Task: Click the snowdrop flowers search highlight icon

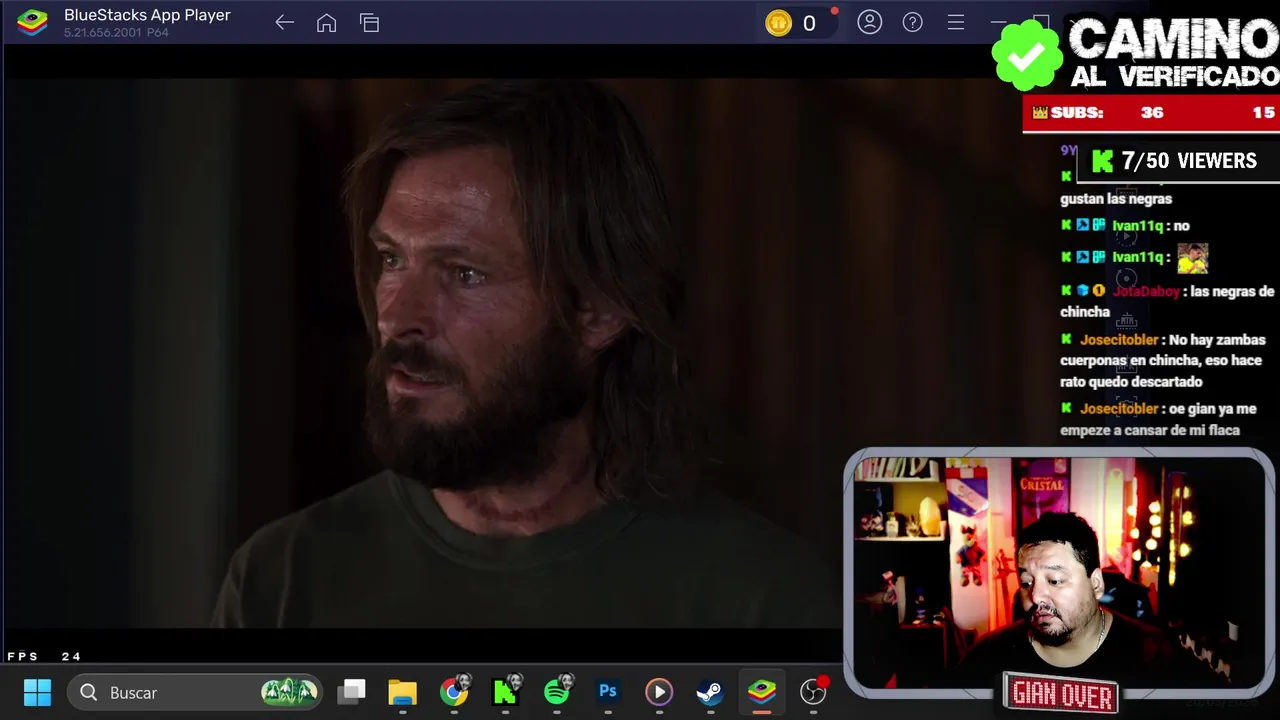Action: (x=289, y=691)
